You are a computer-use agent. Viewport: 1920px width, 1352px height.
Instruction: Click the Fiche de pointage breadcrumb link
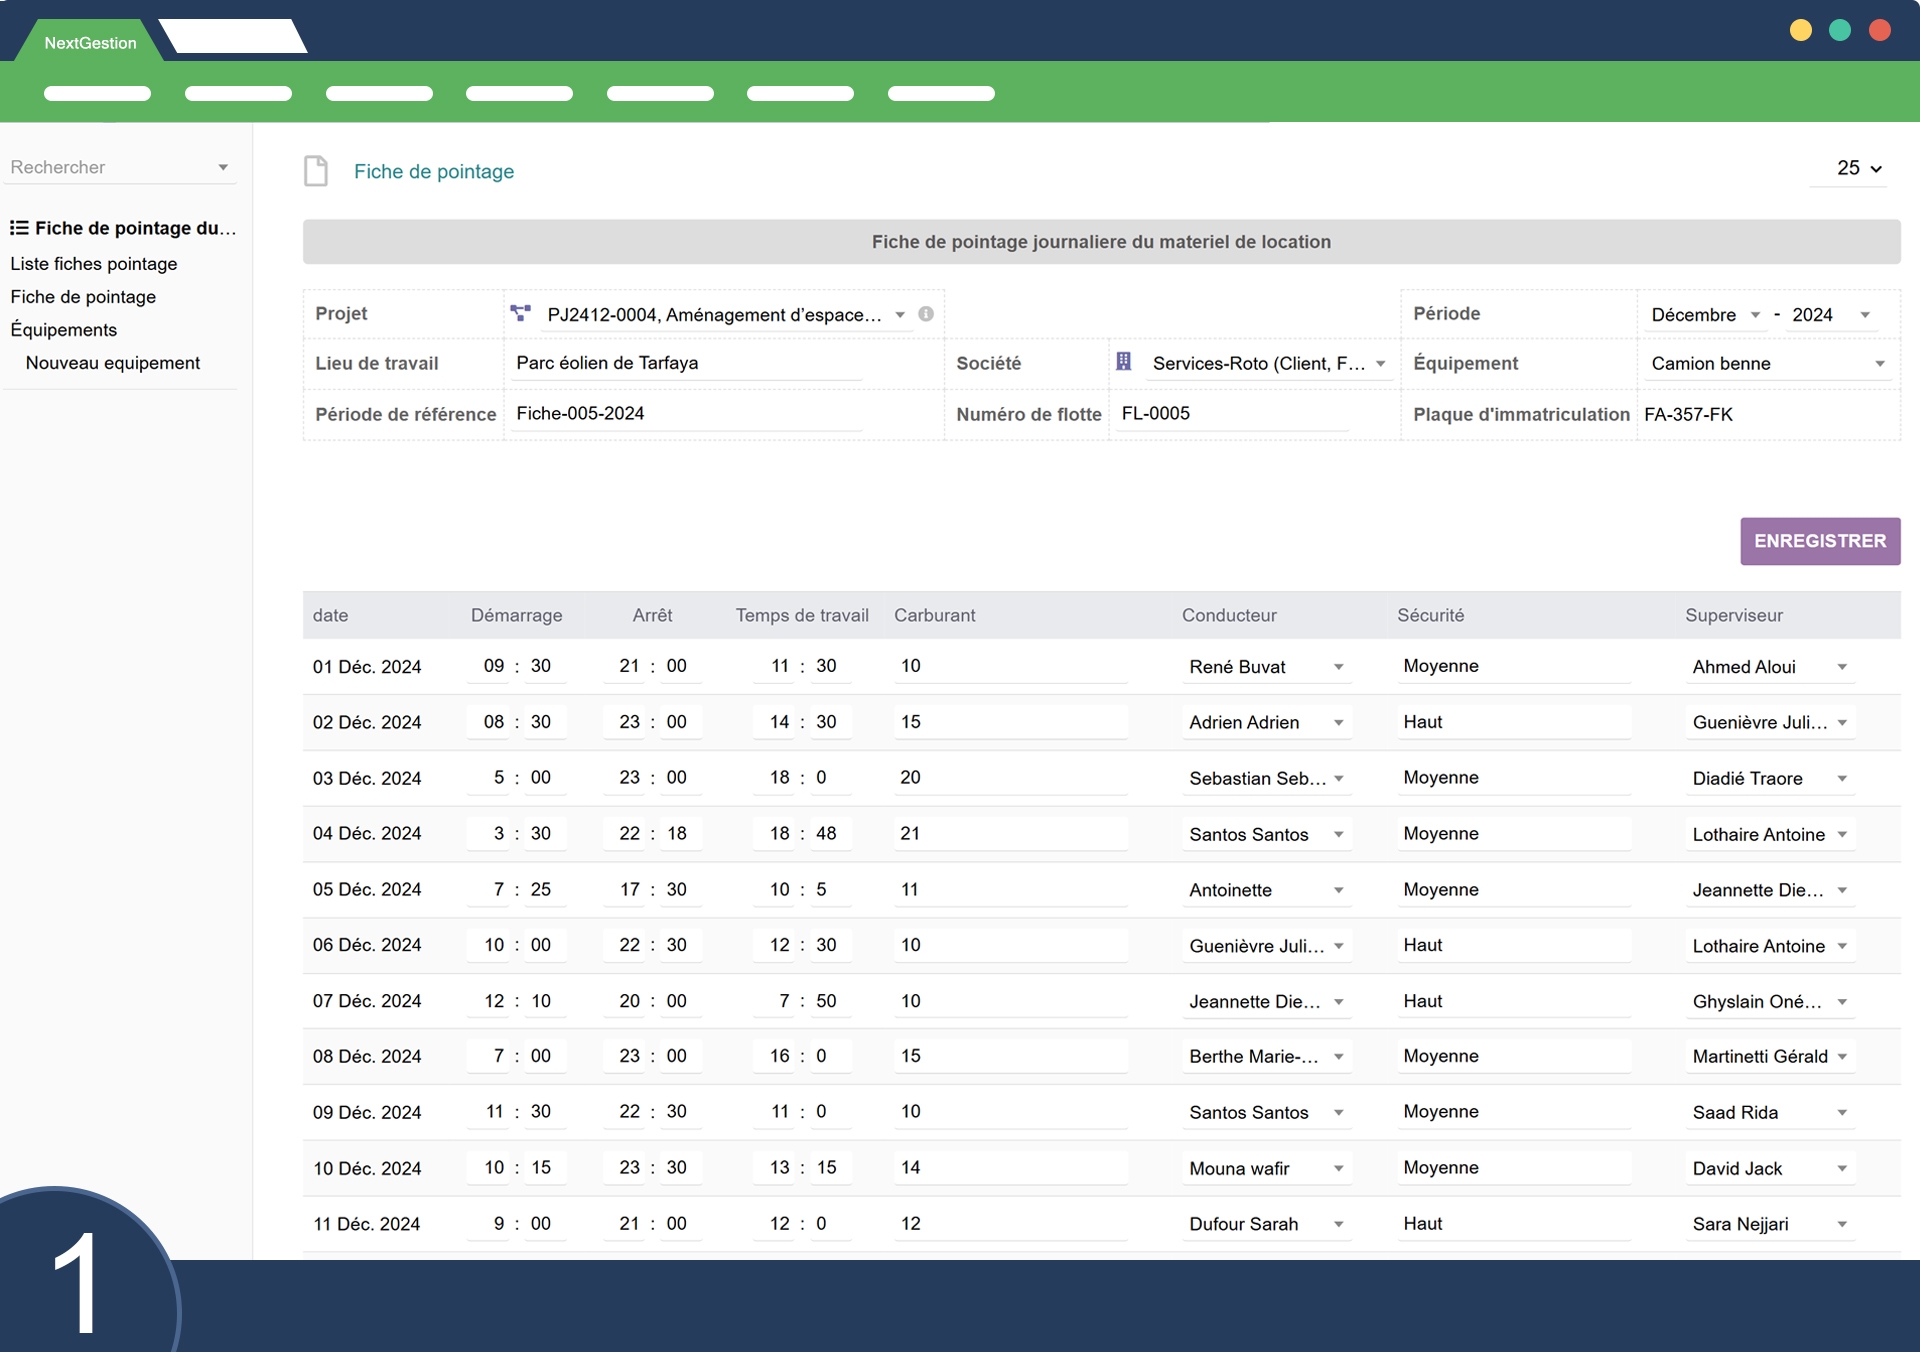coord(434,171)
